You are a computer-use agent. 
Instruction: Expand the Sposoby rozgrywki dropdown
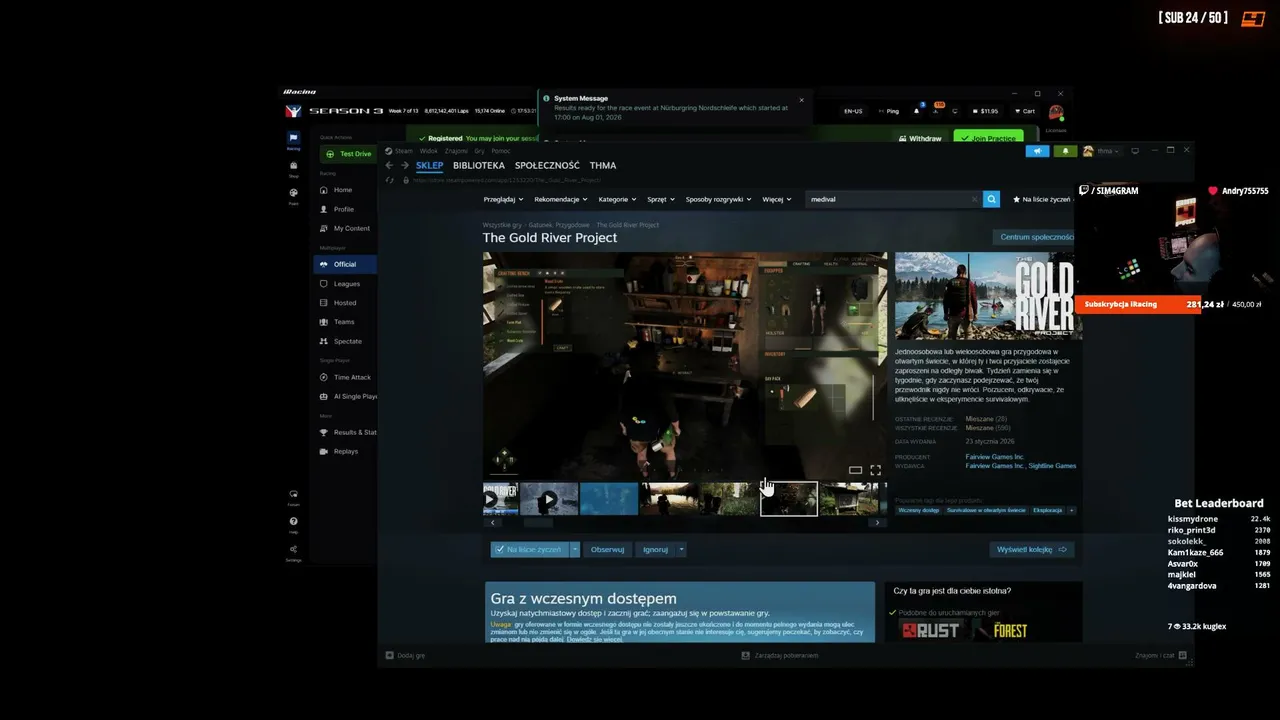pos(718,199)
